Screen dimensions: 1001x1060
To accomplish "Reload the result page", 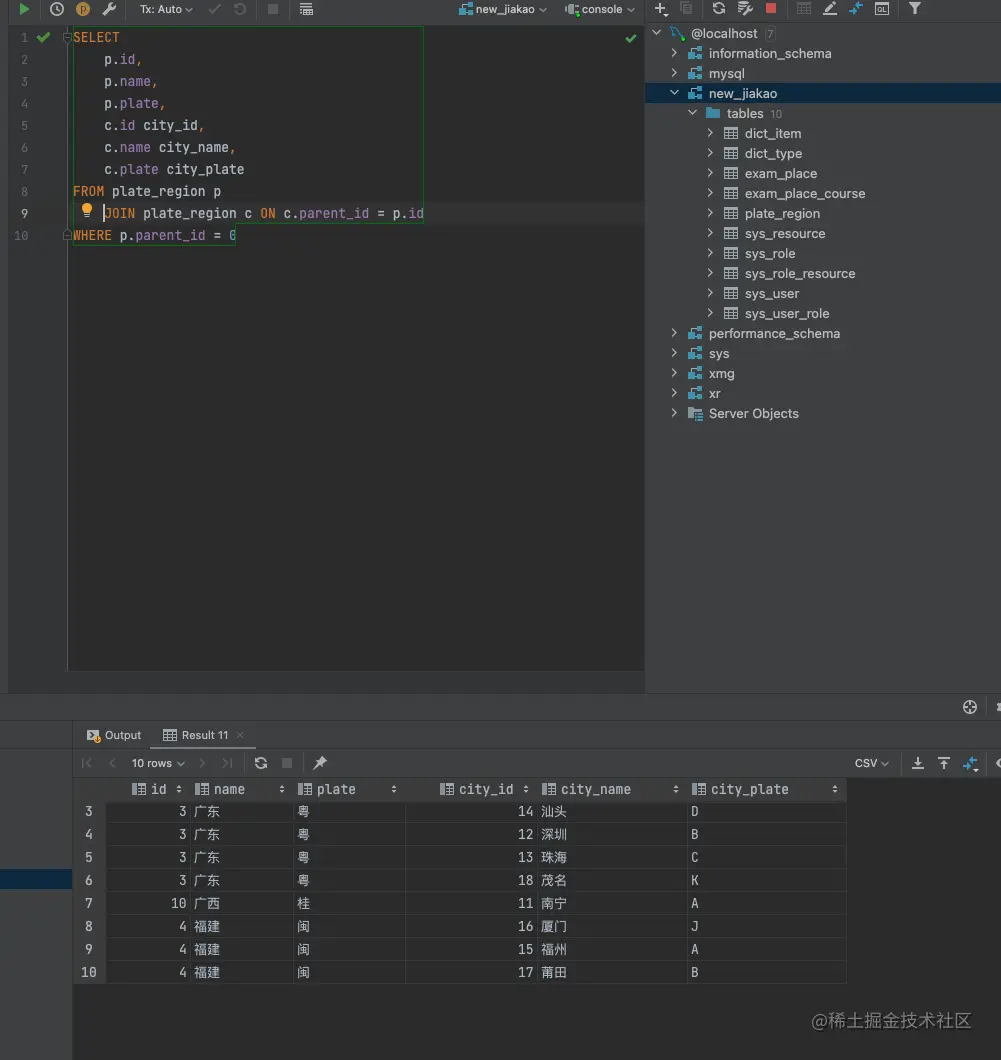I will tap(261, 763).
